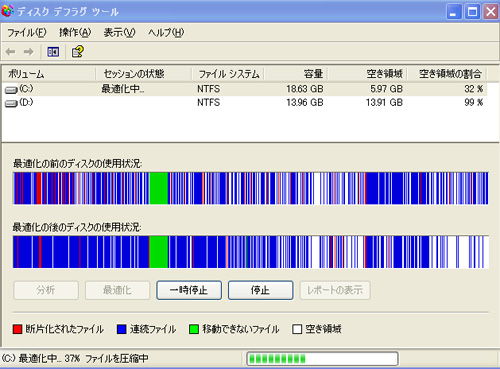This screenshot has width=500, height=369.
Task: Sort by セッションの状態 column header
Action: [x=144, y=74]
